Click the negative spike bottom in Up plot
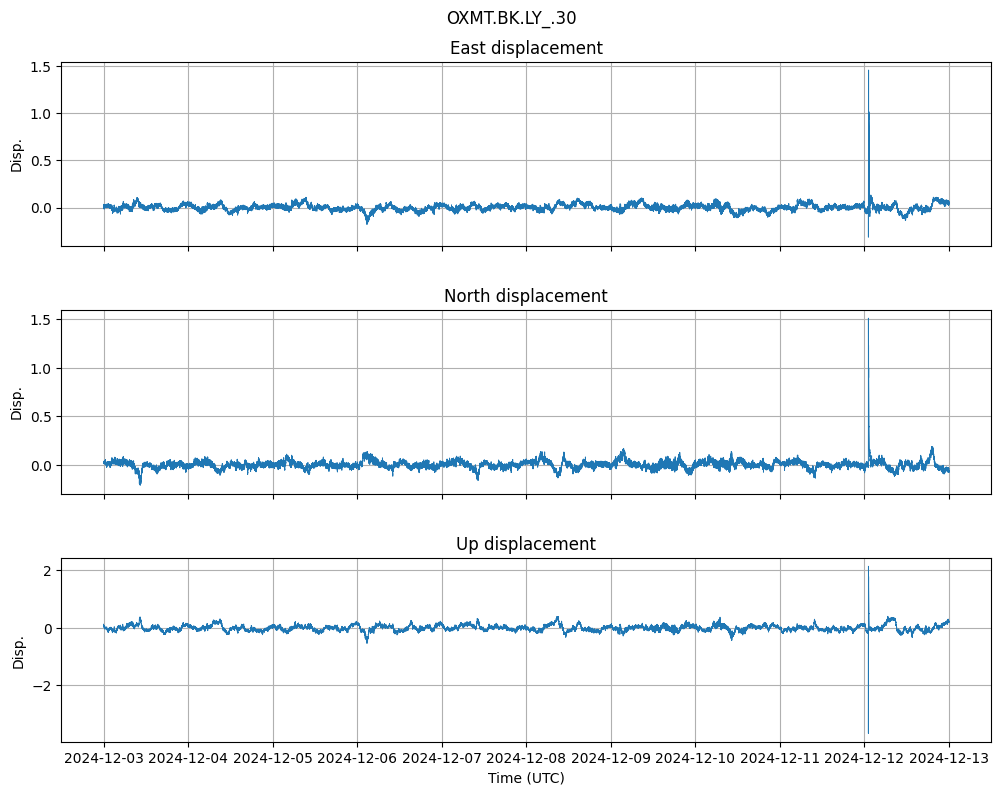The image size is (1001, 795). pyautogui.click(x=868, y=733)
